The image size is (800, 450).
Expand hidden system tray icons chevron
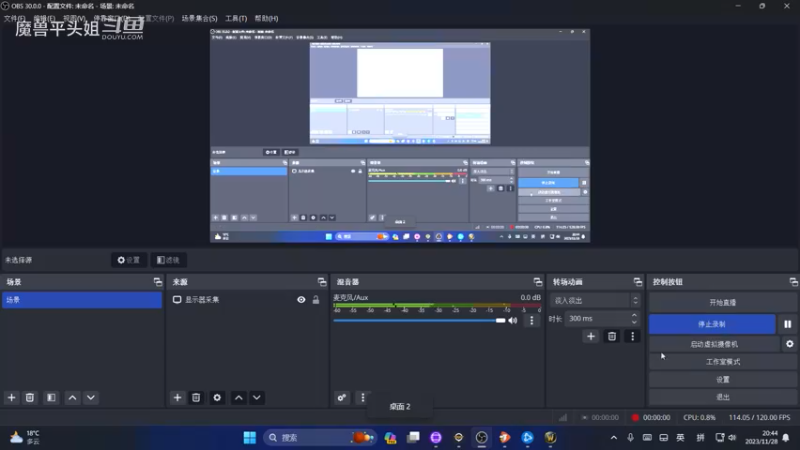614,437
